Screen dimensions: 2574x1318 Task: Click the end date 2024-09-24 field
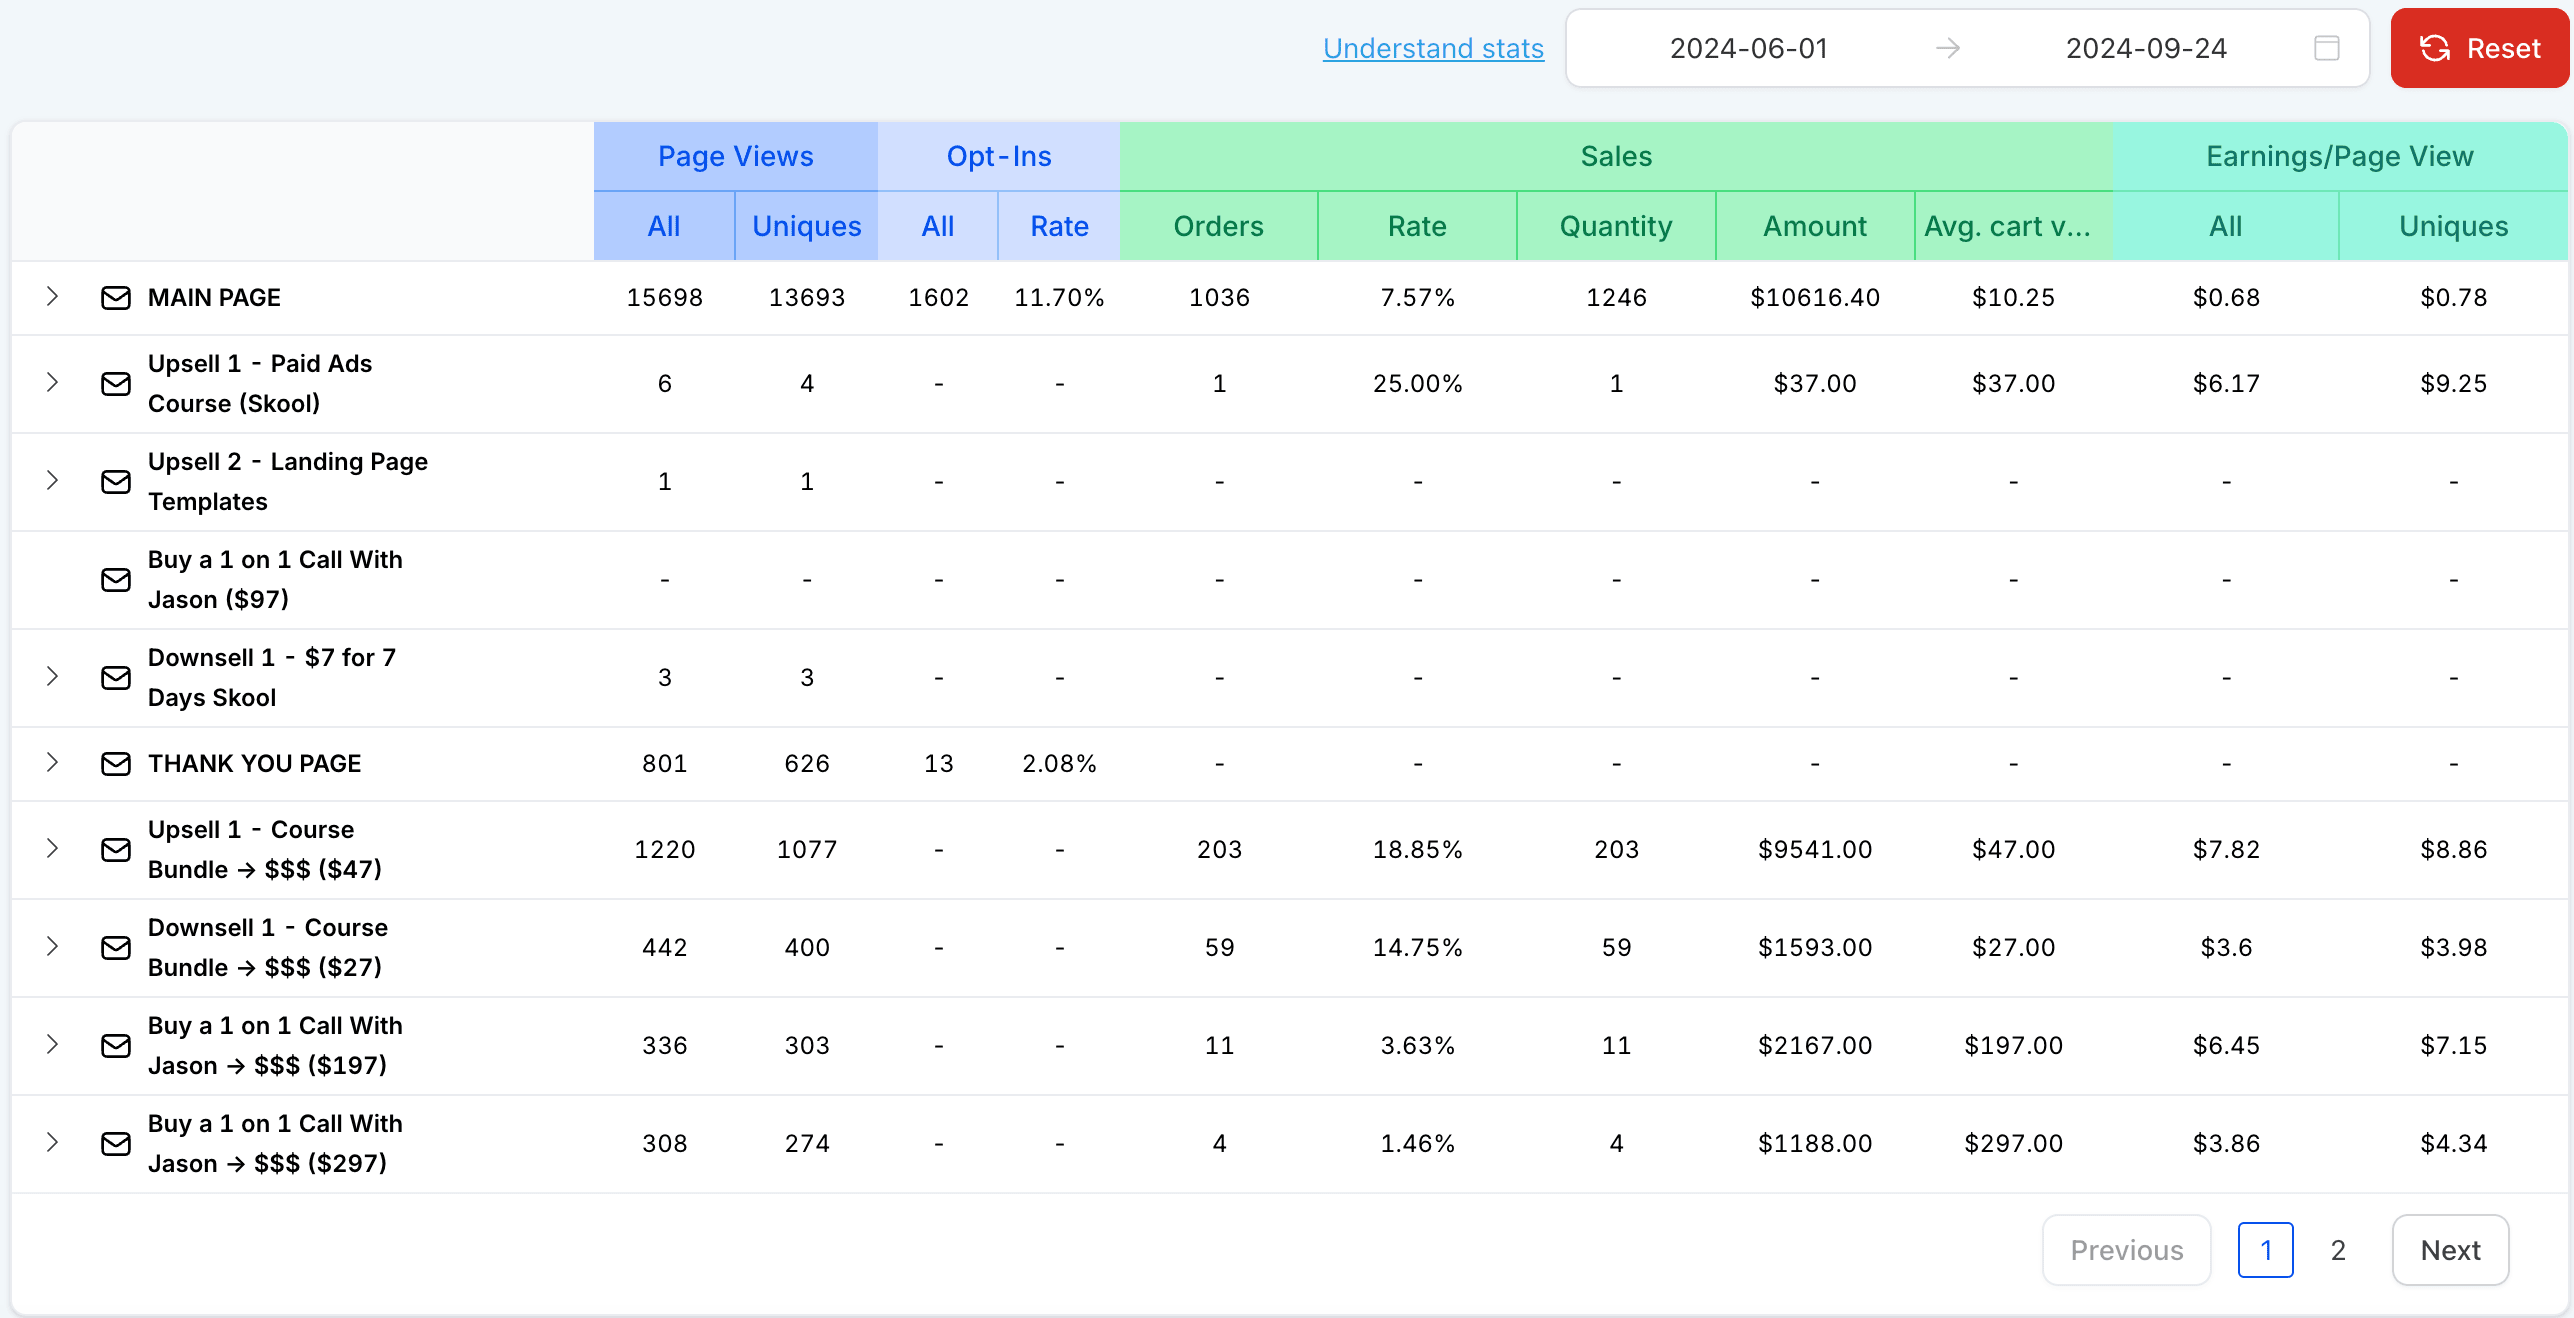tap(2145, 48)
